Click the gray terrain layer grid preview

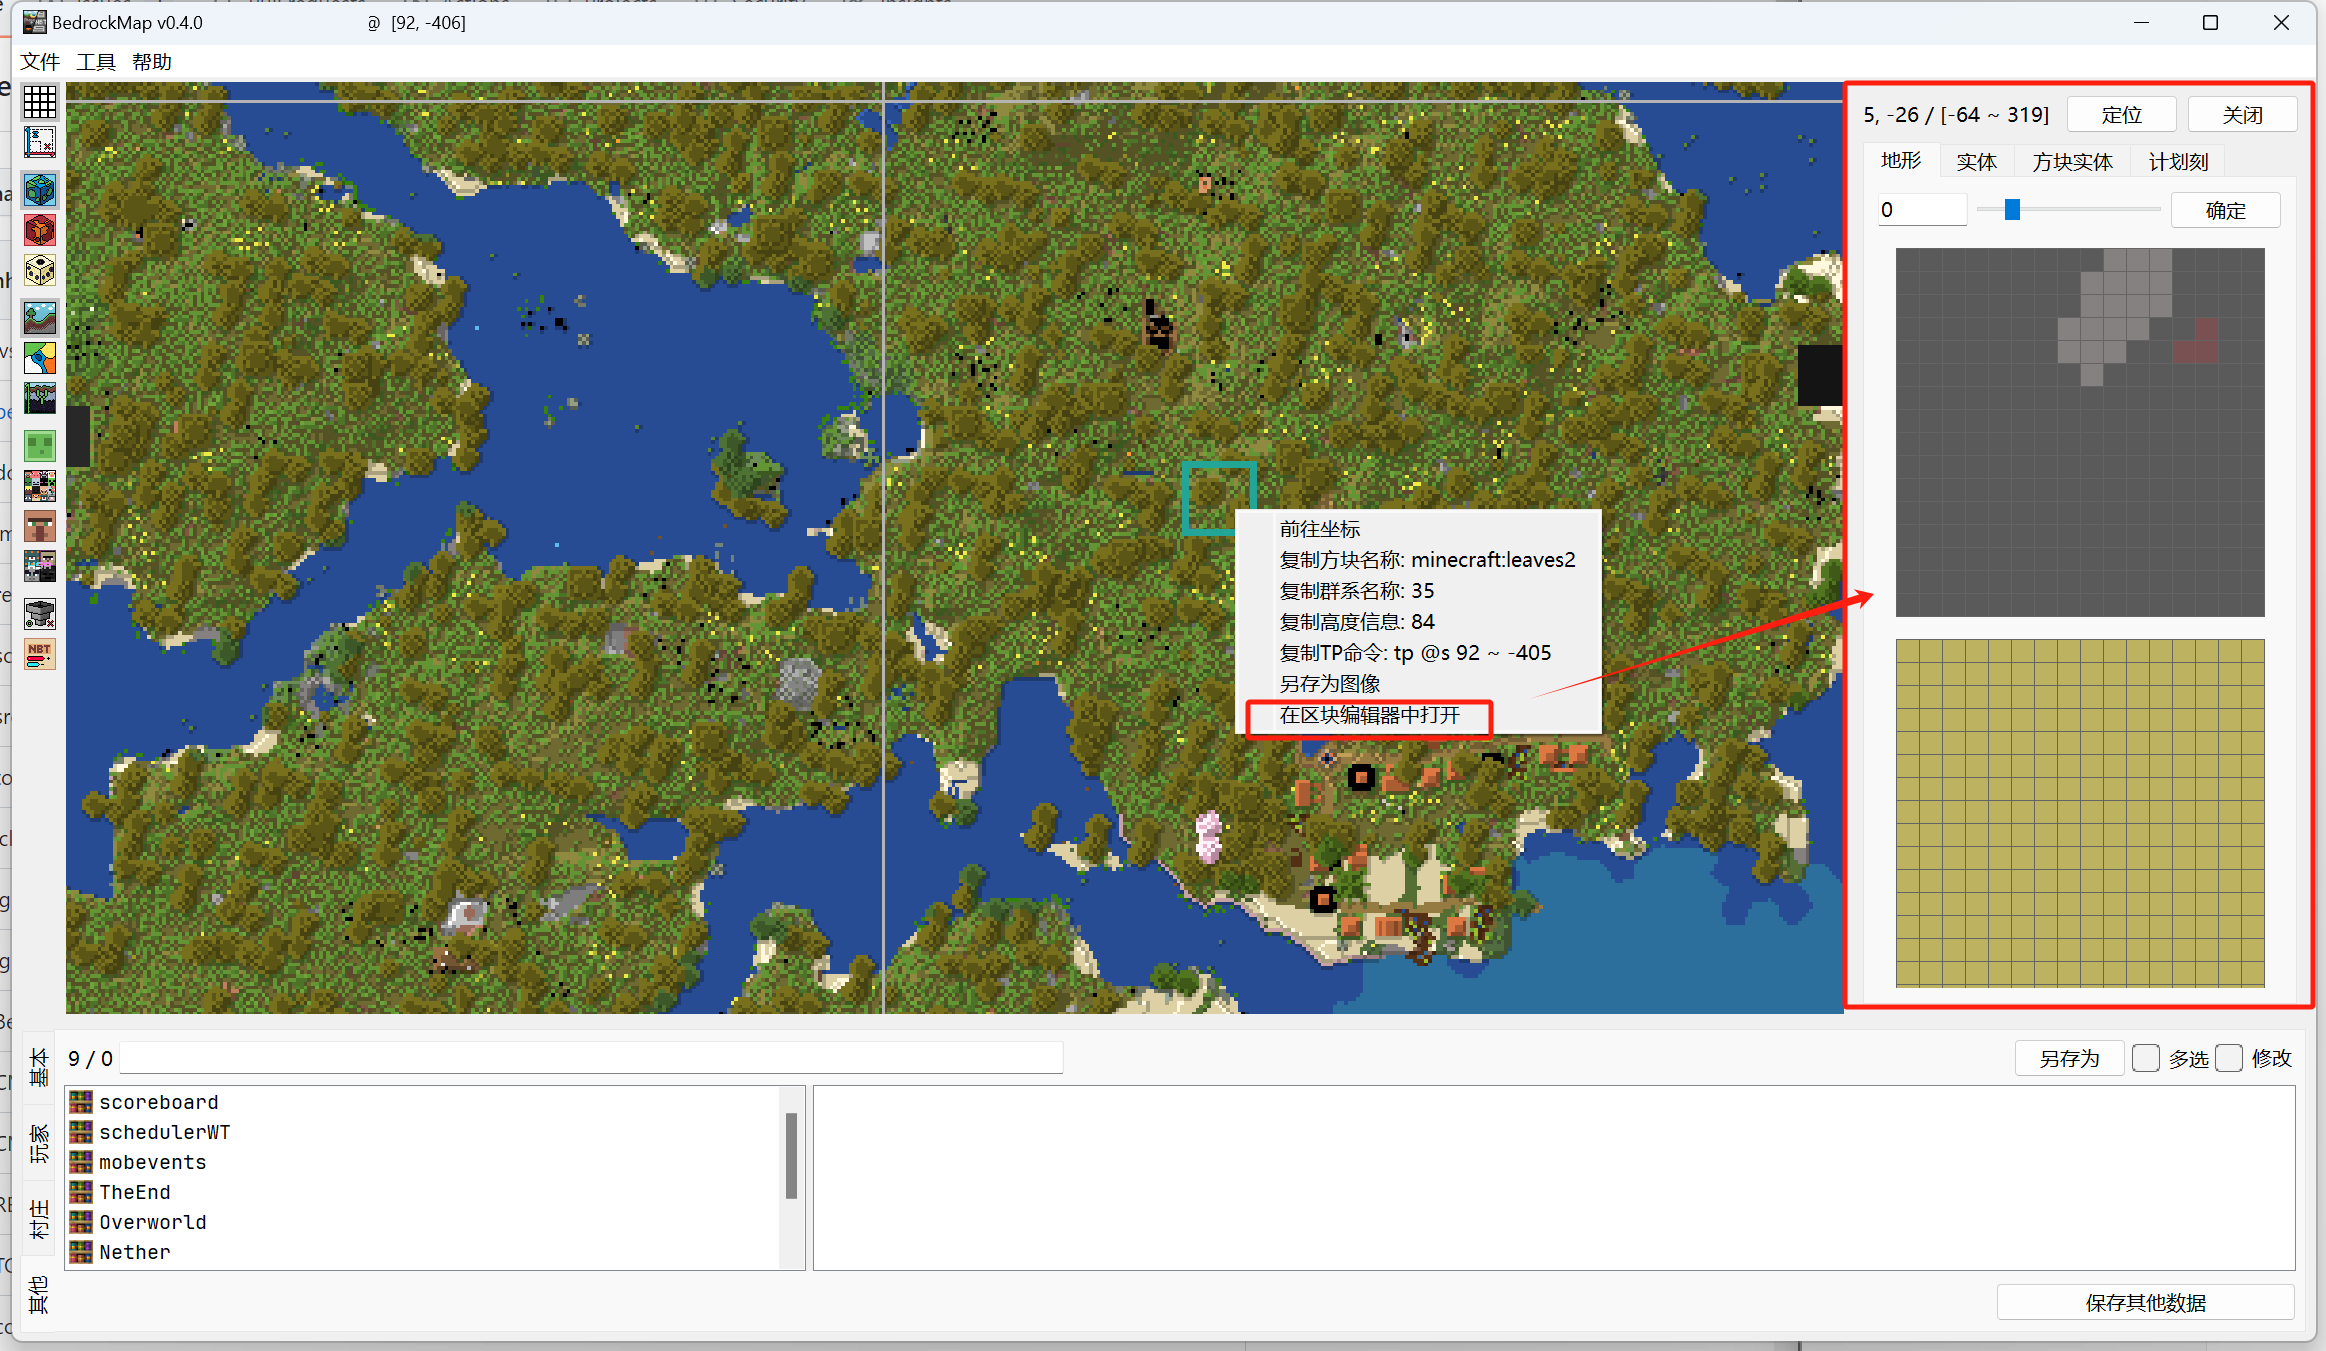[2080, 432]
